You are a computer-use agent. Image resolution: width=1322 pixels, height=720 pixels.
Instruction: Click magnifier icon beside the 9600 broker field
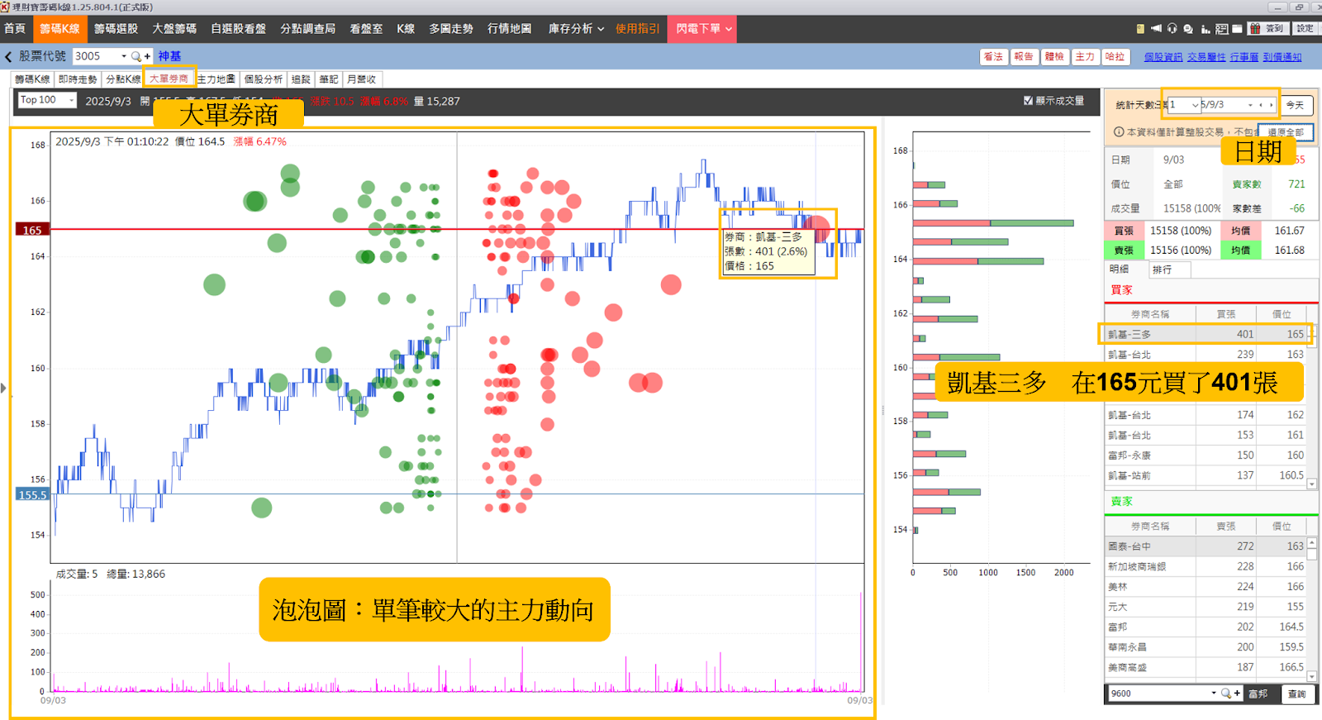1225,693
